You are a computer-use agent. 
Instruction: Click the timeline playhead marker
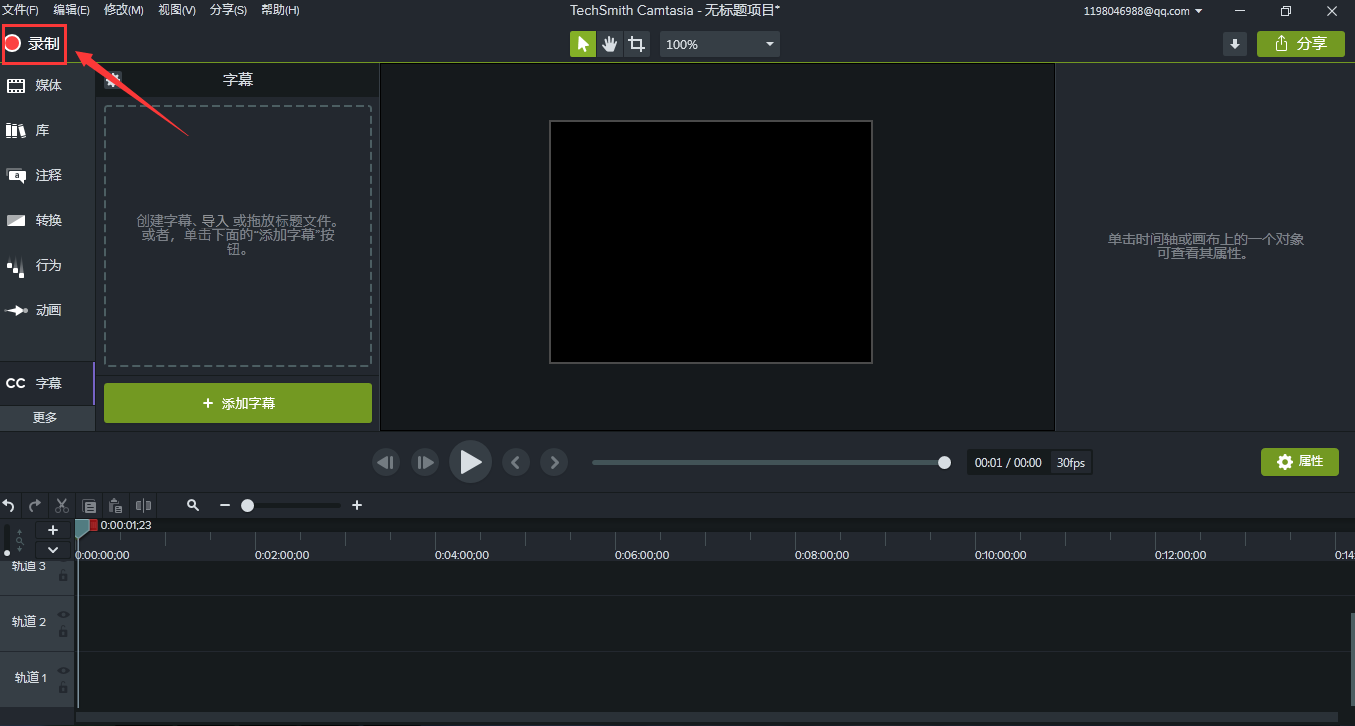pos(83,528)
